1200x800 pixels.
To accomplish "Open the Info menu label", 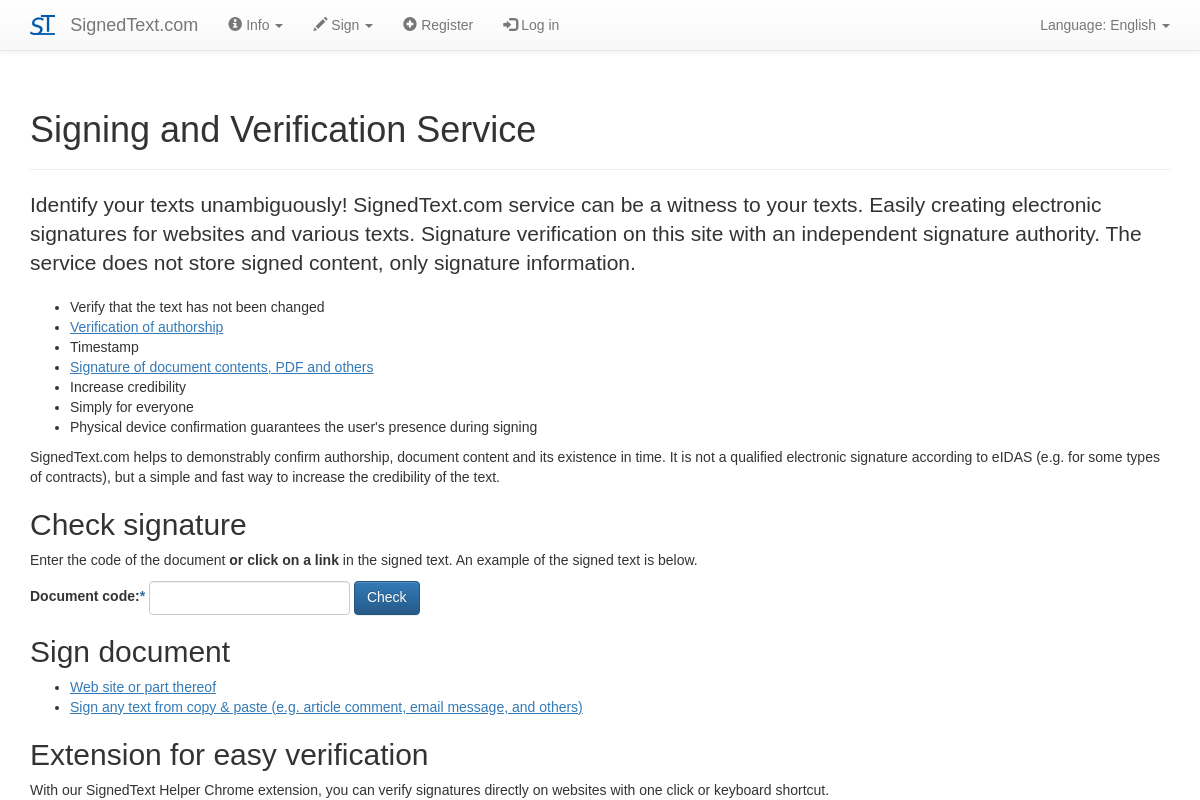I will pos(258,25).
